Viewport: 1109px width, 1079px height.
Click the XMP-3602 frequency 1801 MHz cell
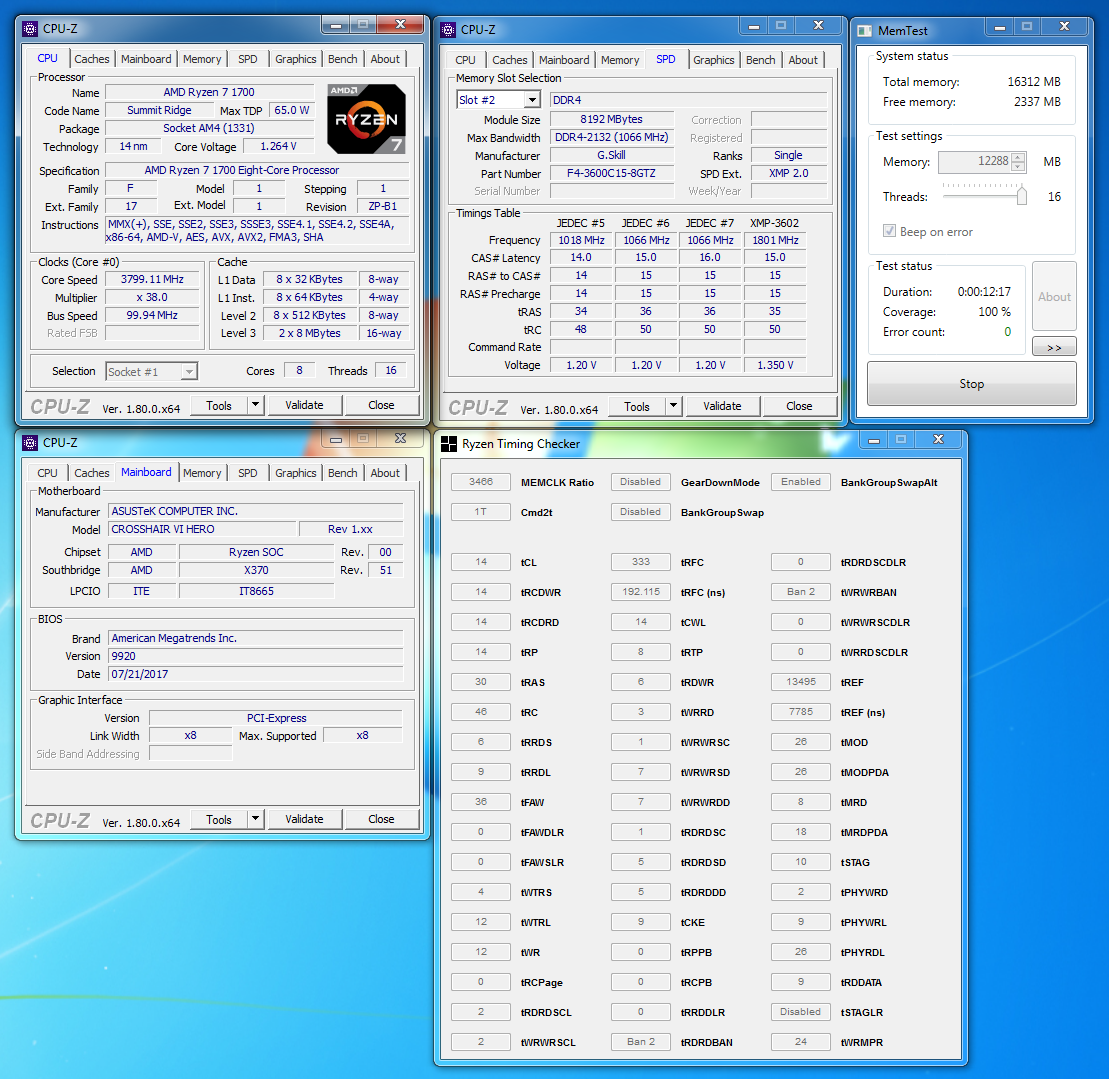pos(775,240)
